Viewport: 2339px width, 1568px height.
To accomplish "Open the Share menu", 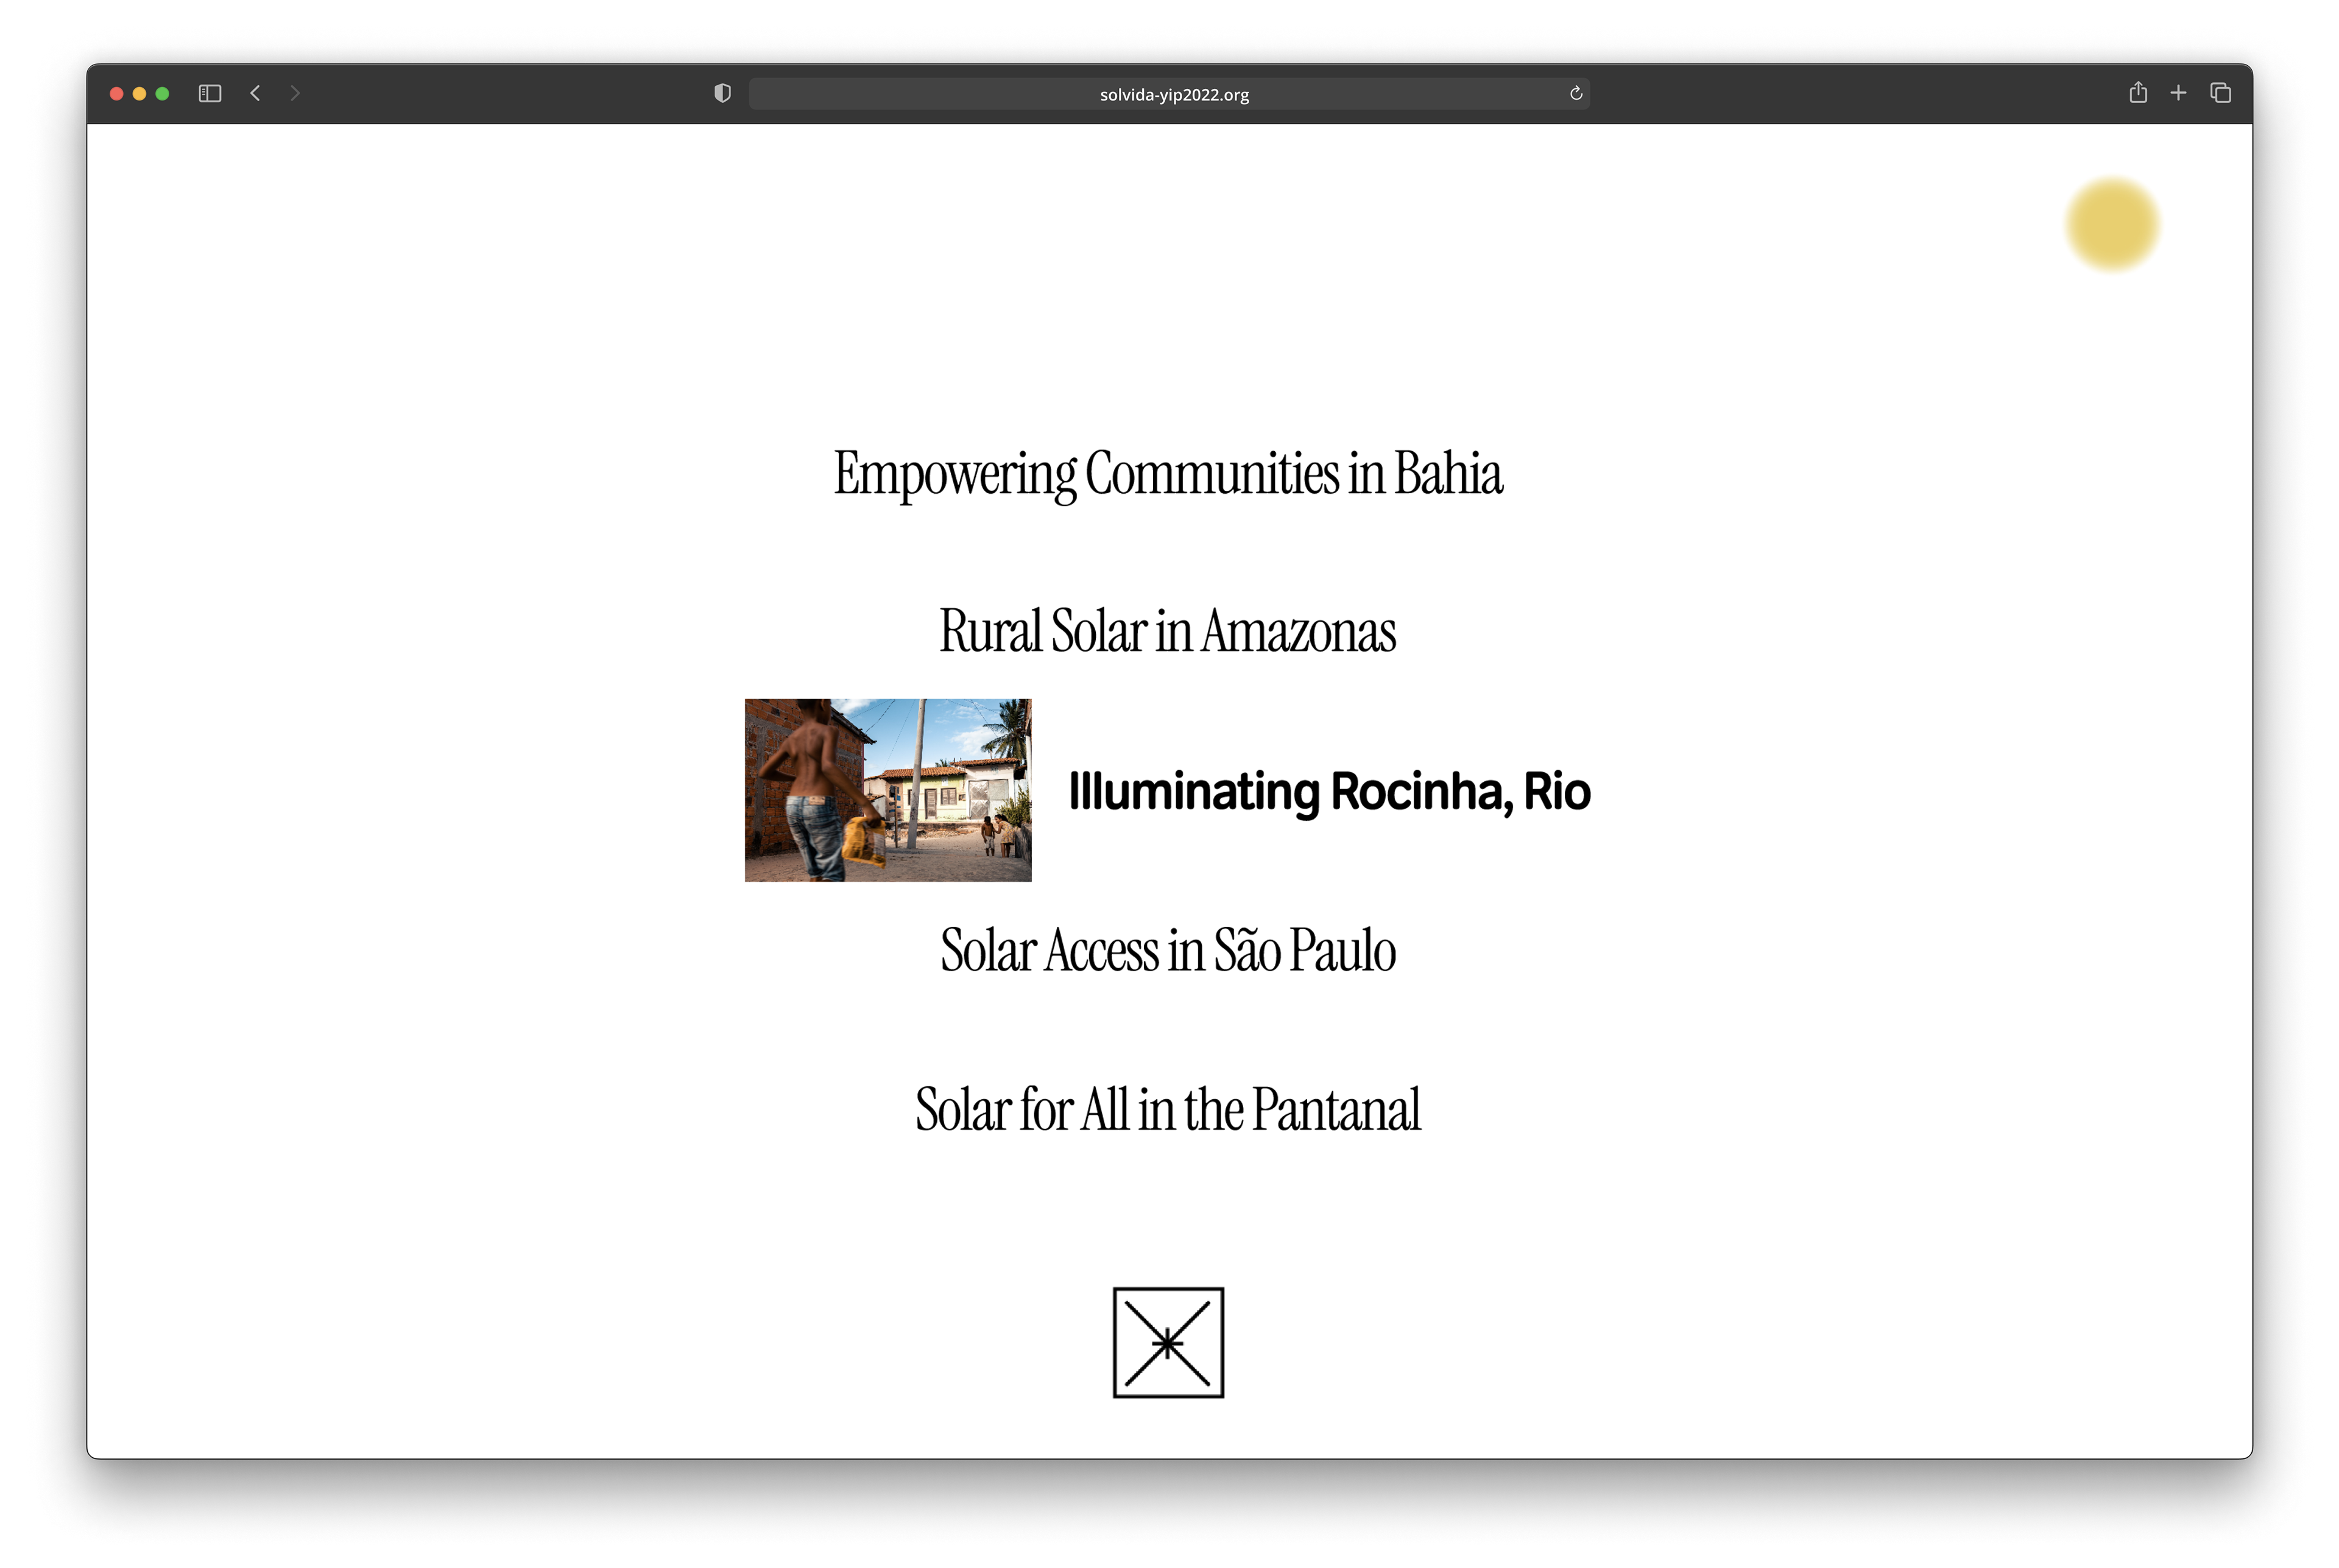I will (2138, 93).
